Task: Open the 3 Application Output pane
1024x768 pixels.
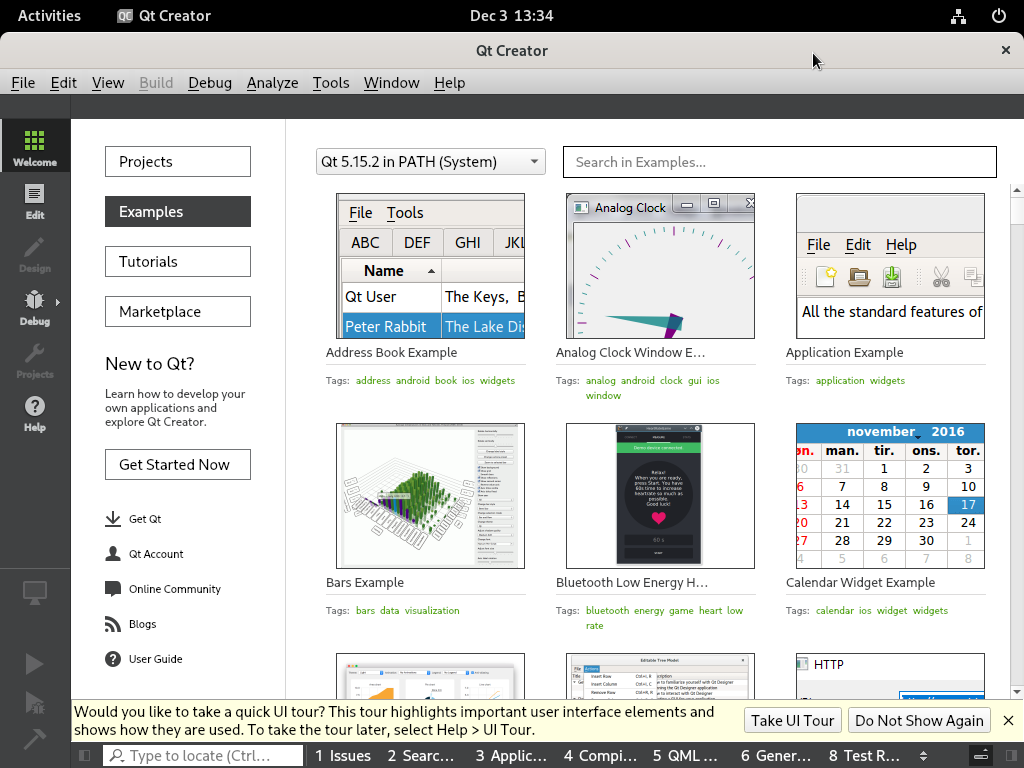Action: pos(511,756)
